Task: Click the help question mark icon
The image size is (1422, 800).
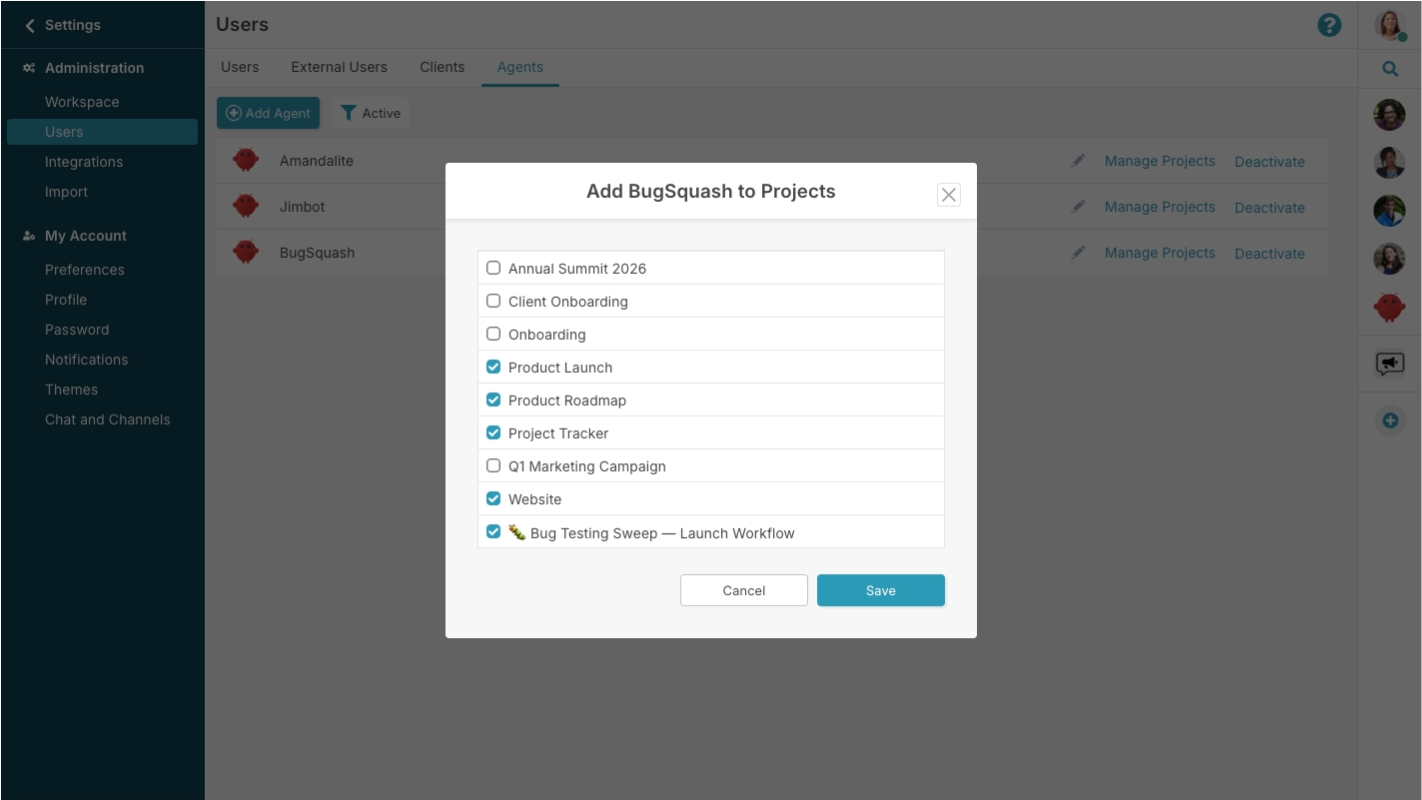Action: (1329, 25)
